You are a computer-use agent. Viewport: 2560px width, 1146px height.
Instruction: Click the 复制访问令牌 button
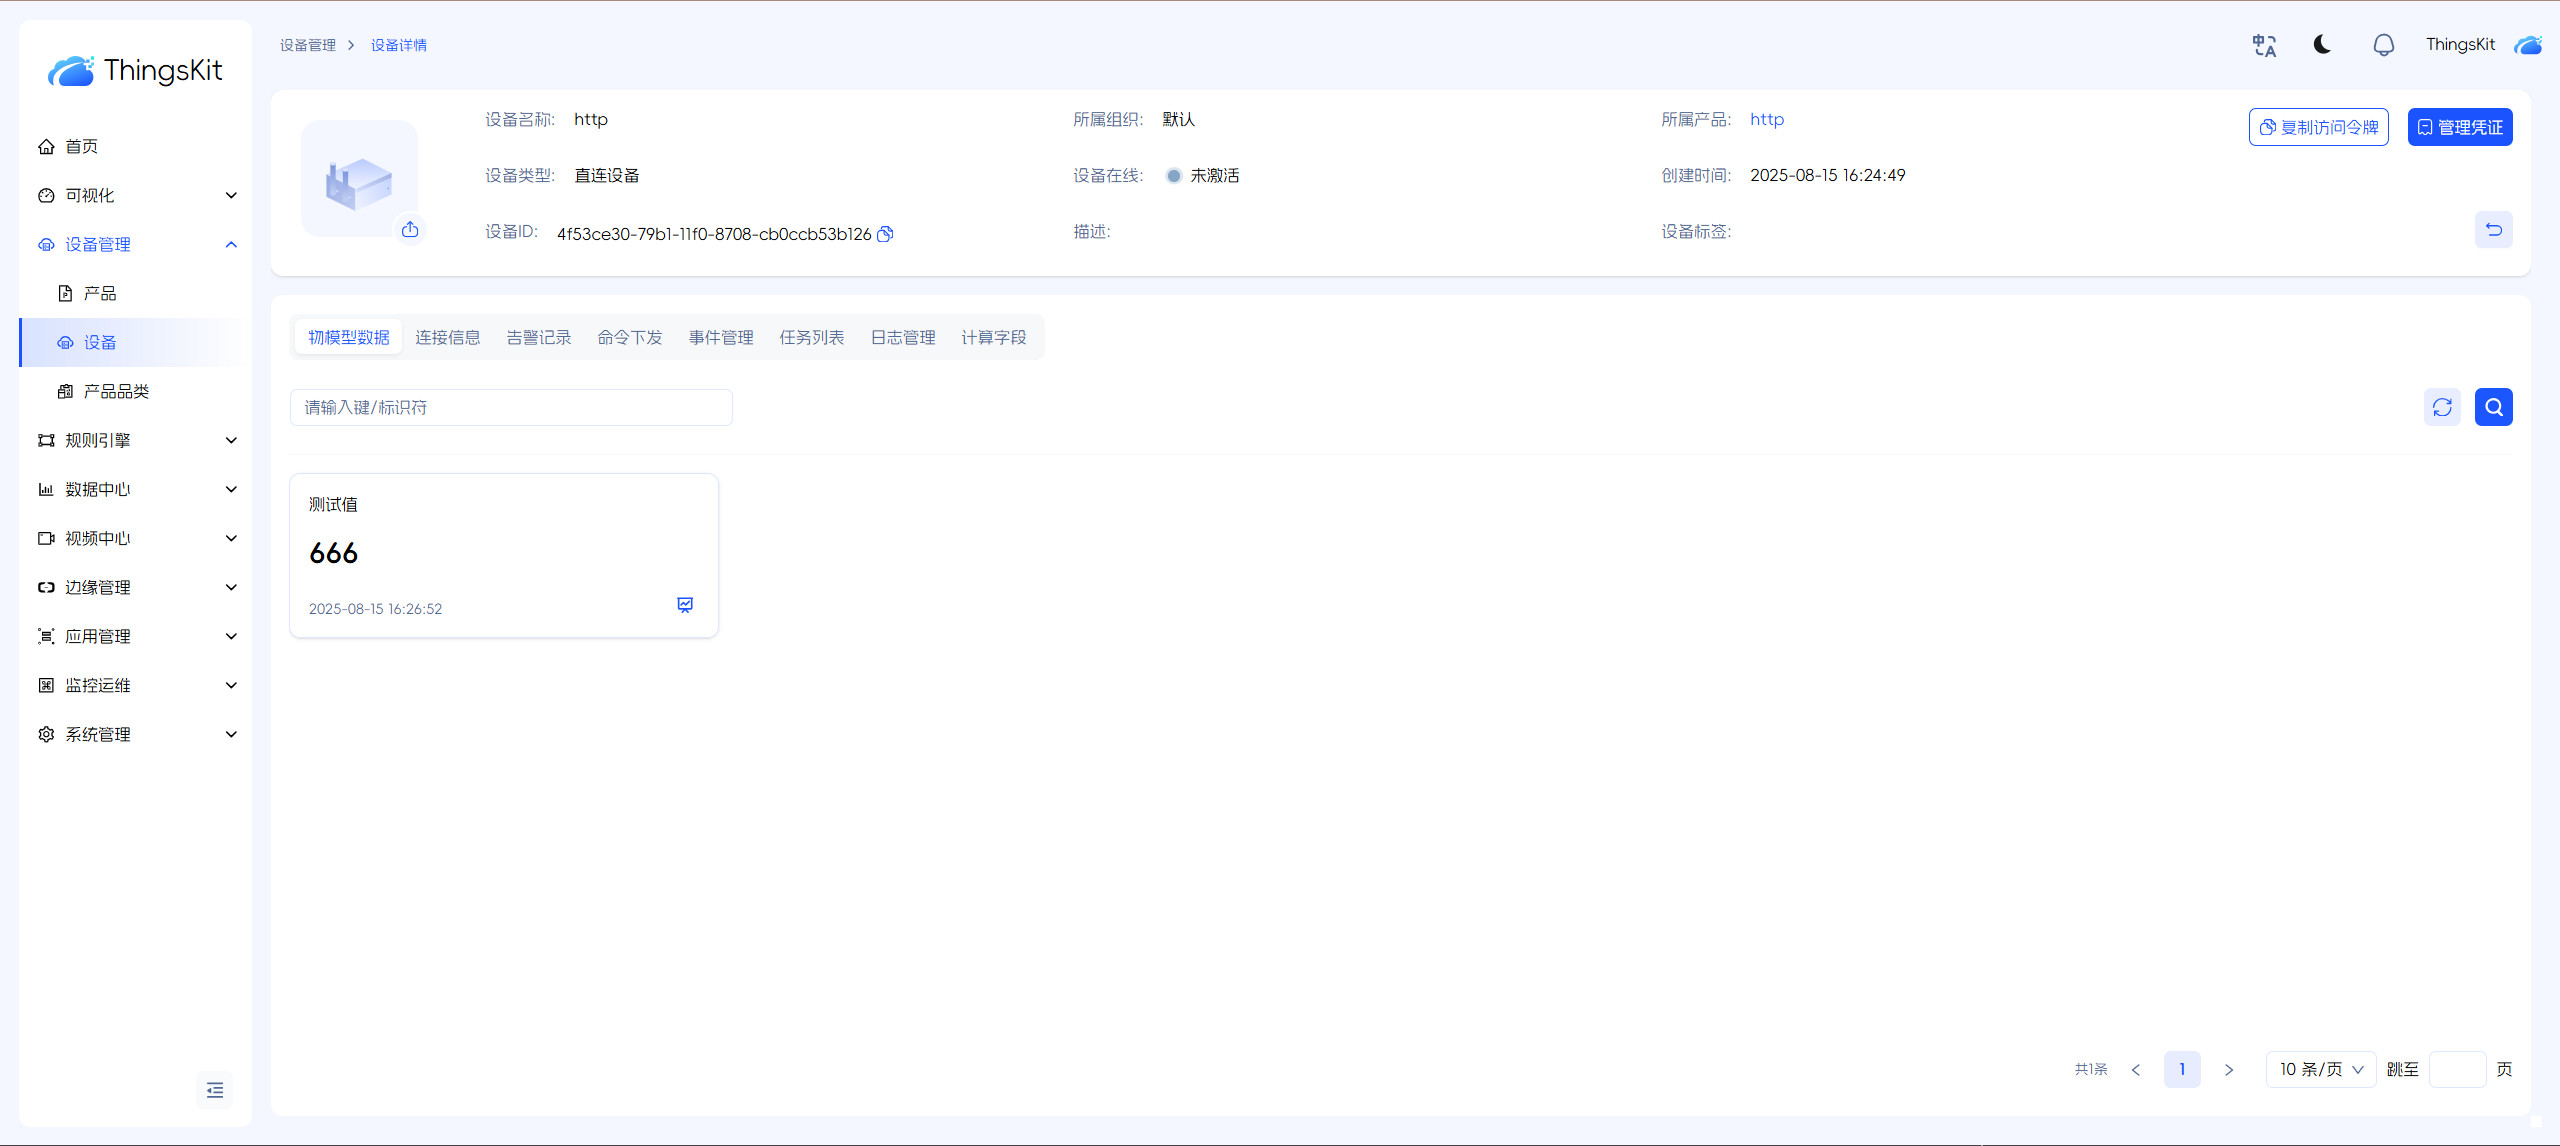2318,127
